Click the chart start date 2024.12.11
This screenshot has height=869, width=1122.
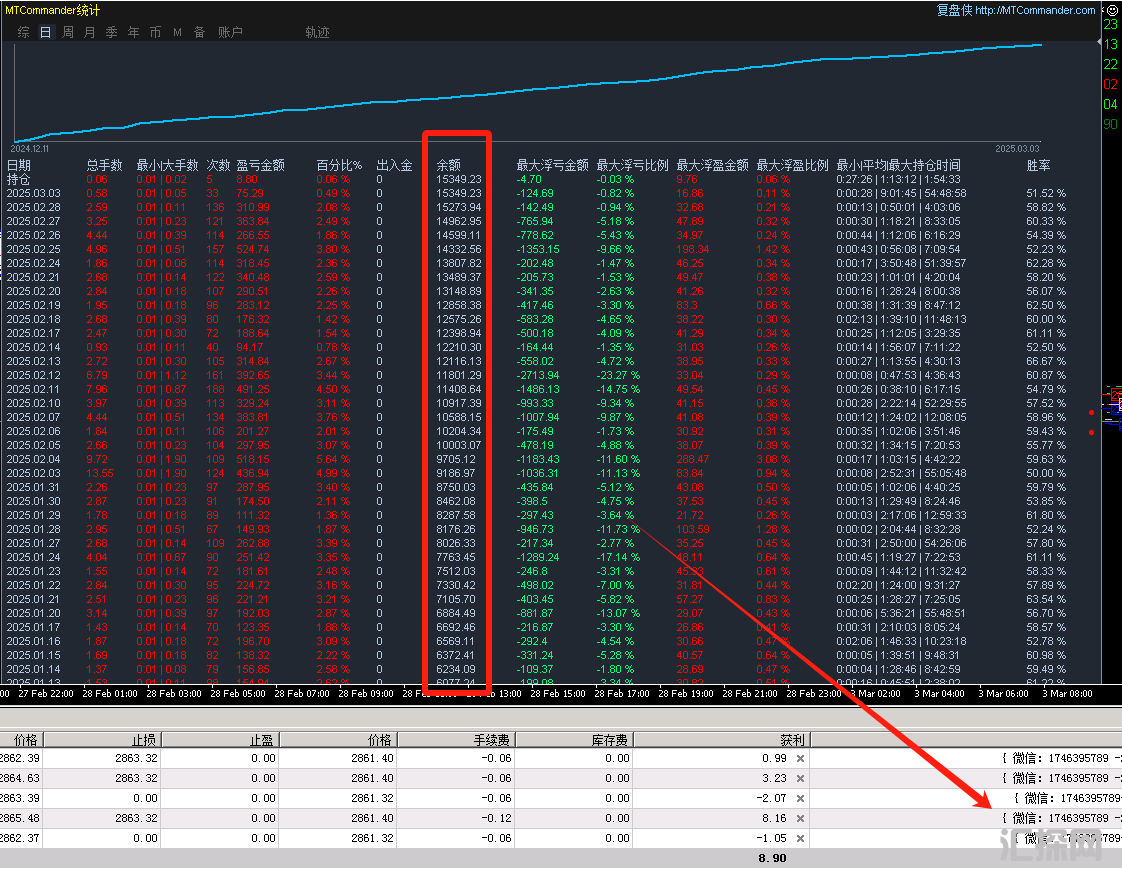[x=30, y=149]
